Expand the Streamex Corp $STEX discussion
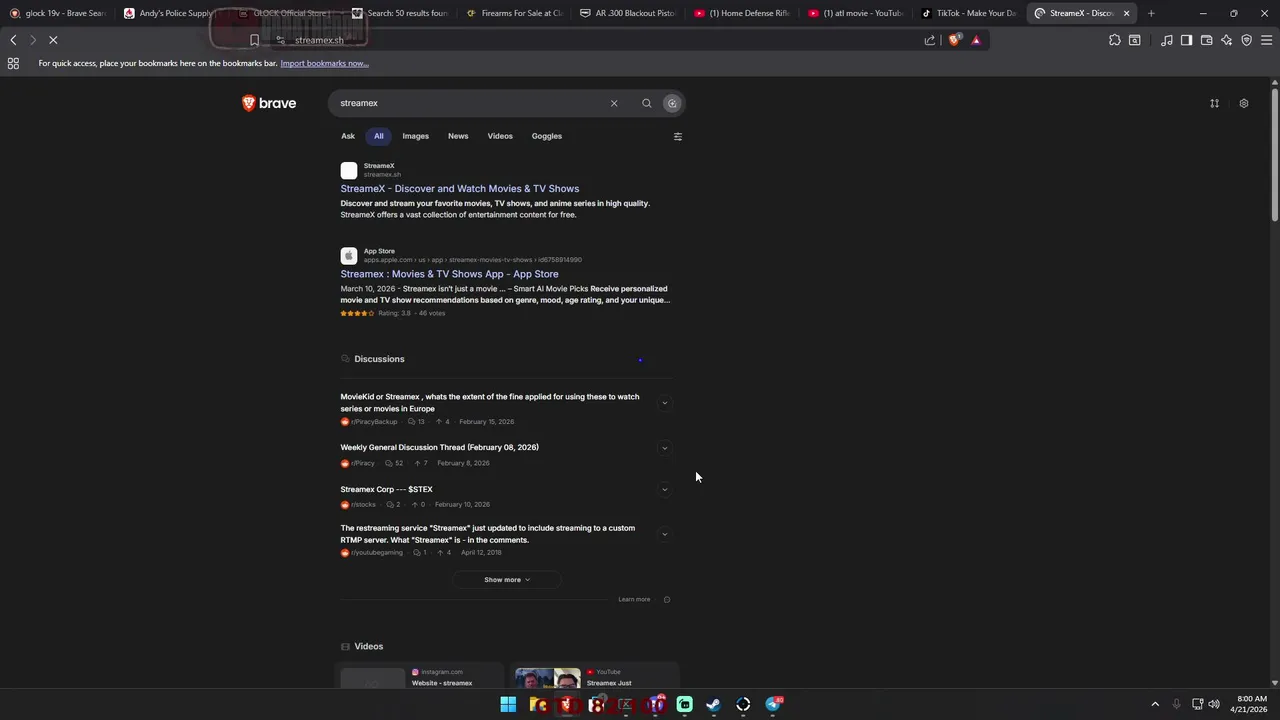Screen dimensions: 1280x720 tap(664, 490)
